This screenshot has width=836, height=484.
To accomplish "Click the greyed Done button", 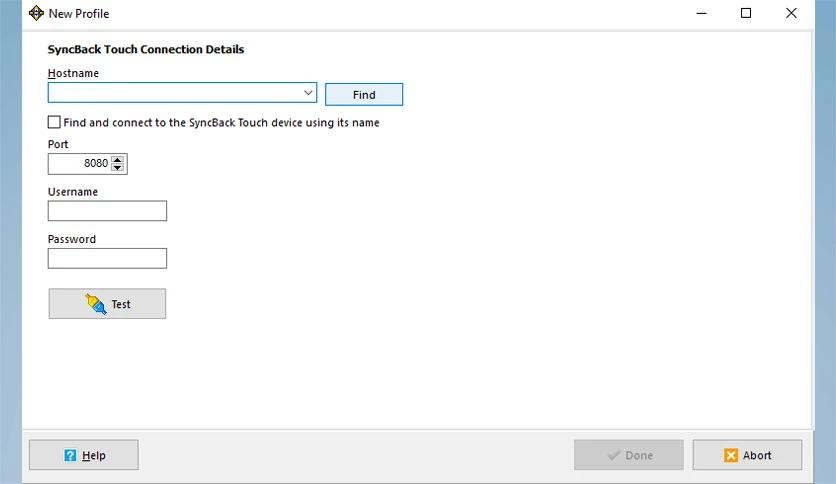I will [x=629, y=455].
